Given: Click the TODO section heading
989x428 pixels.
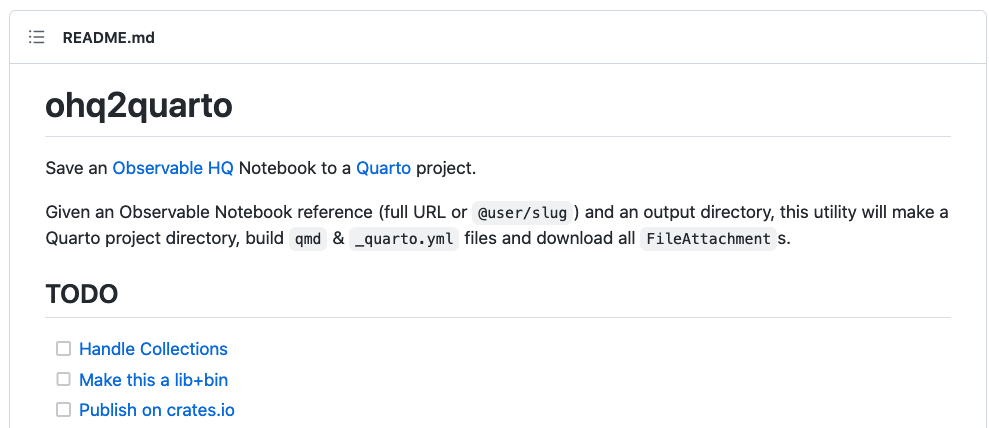Looking at the screenshot, I should click(x=82, y=294).
